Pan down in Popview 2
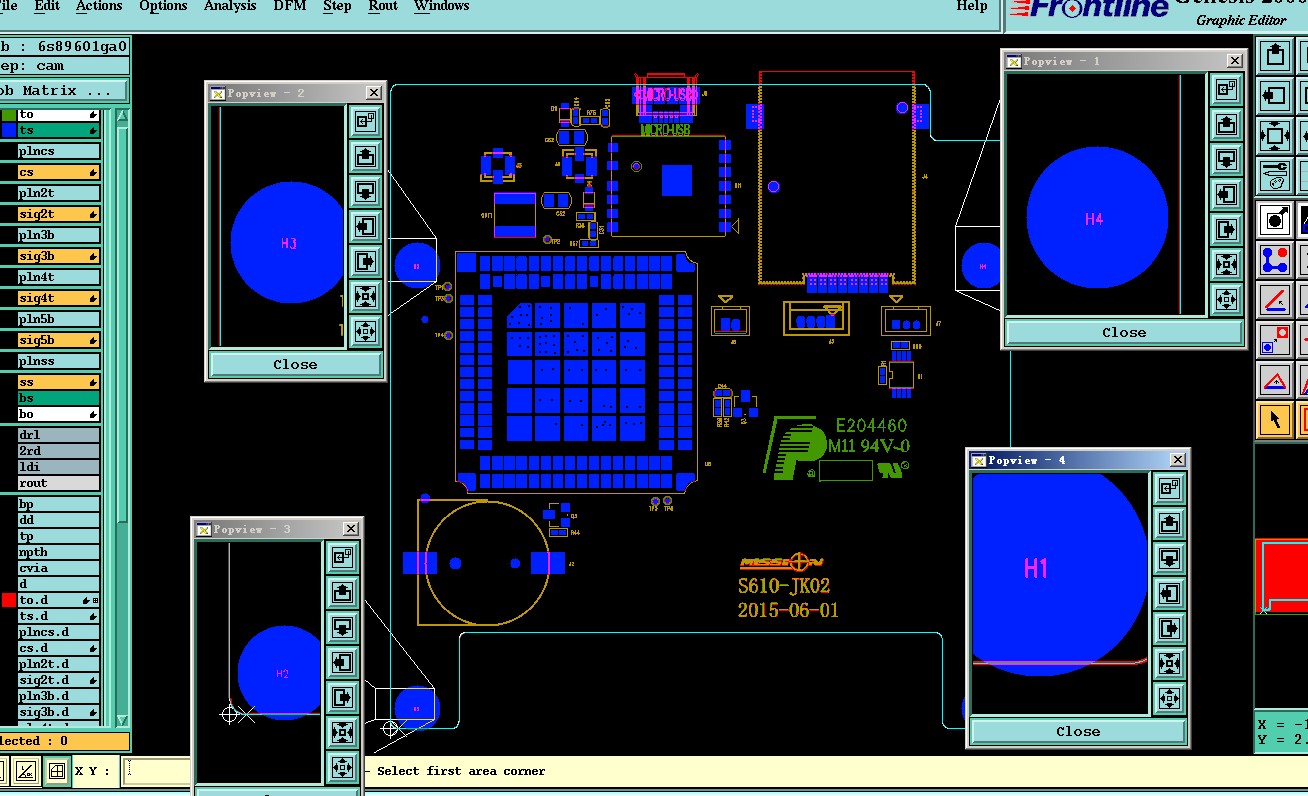Image resolution: width=1308 pixels, height=796 pixels. tap(365, 192)
